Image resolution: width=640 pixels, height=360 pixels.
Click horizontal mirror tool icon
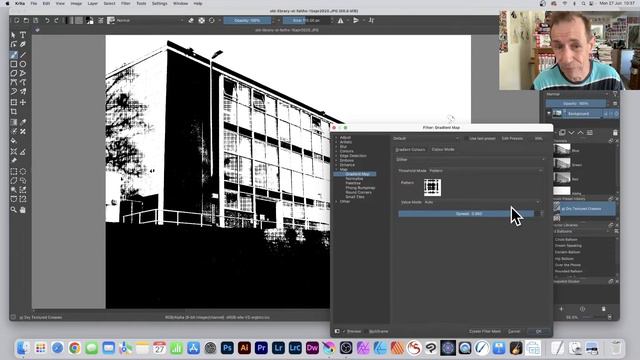coord(340,20)
